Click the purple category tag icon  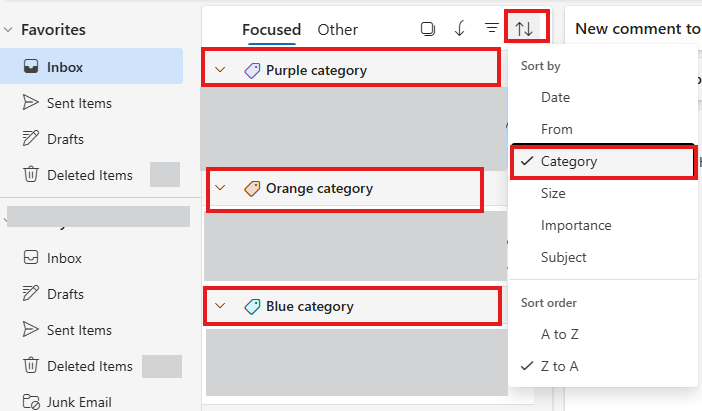tap(252, 70)
